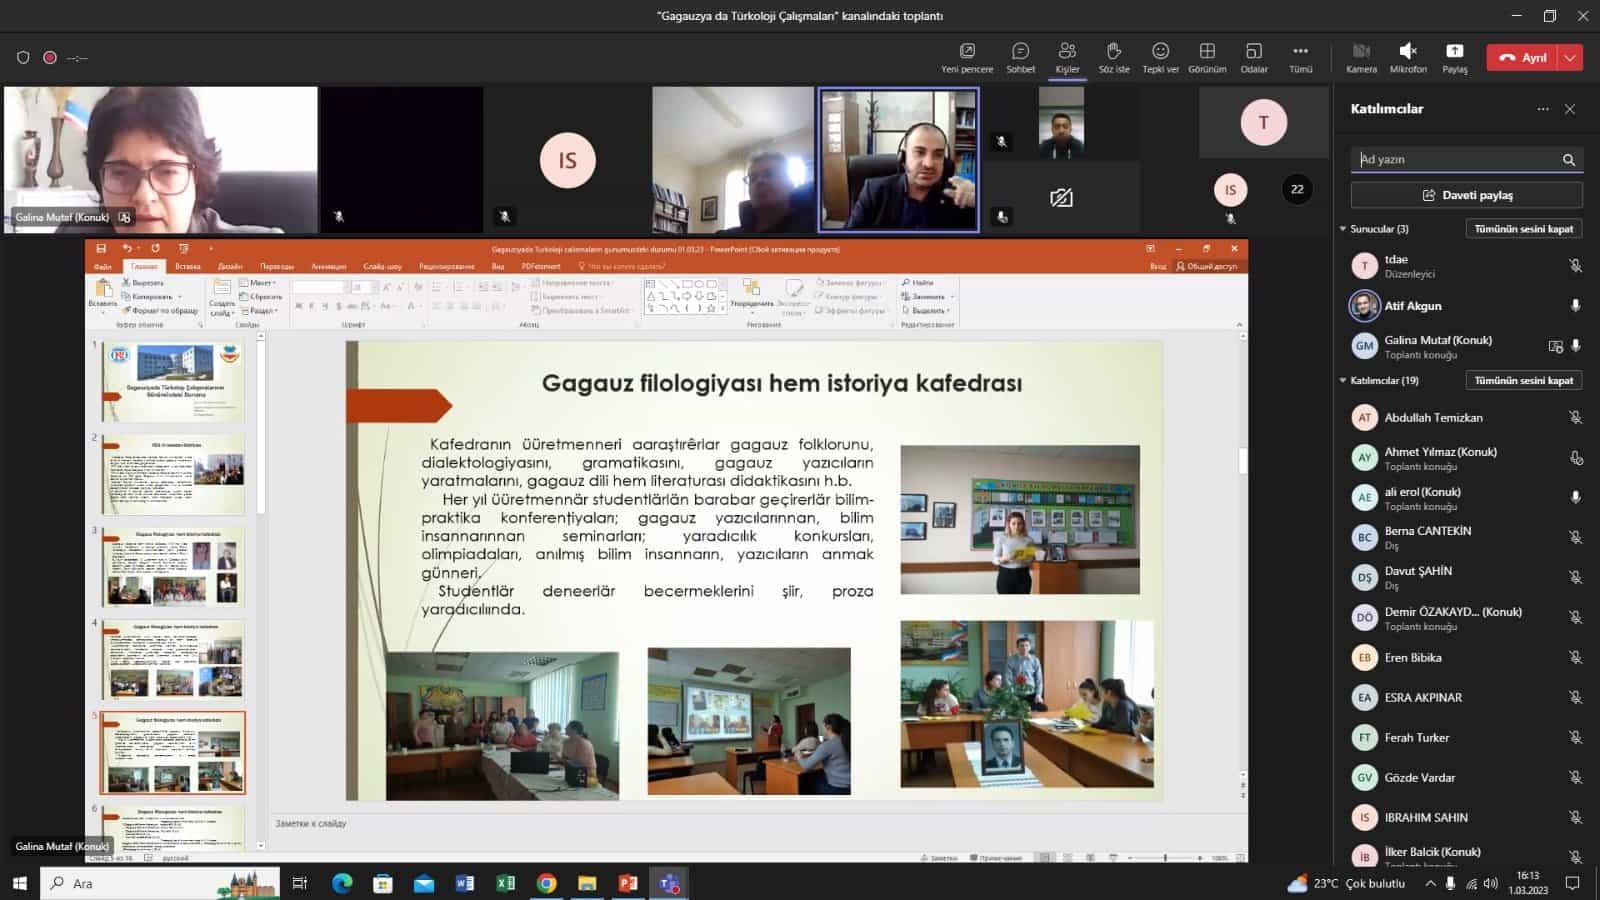Open Google Chrome from the taskbar
Screen dimensions: 1600x900
[x=546, y=883]
